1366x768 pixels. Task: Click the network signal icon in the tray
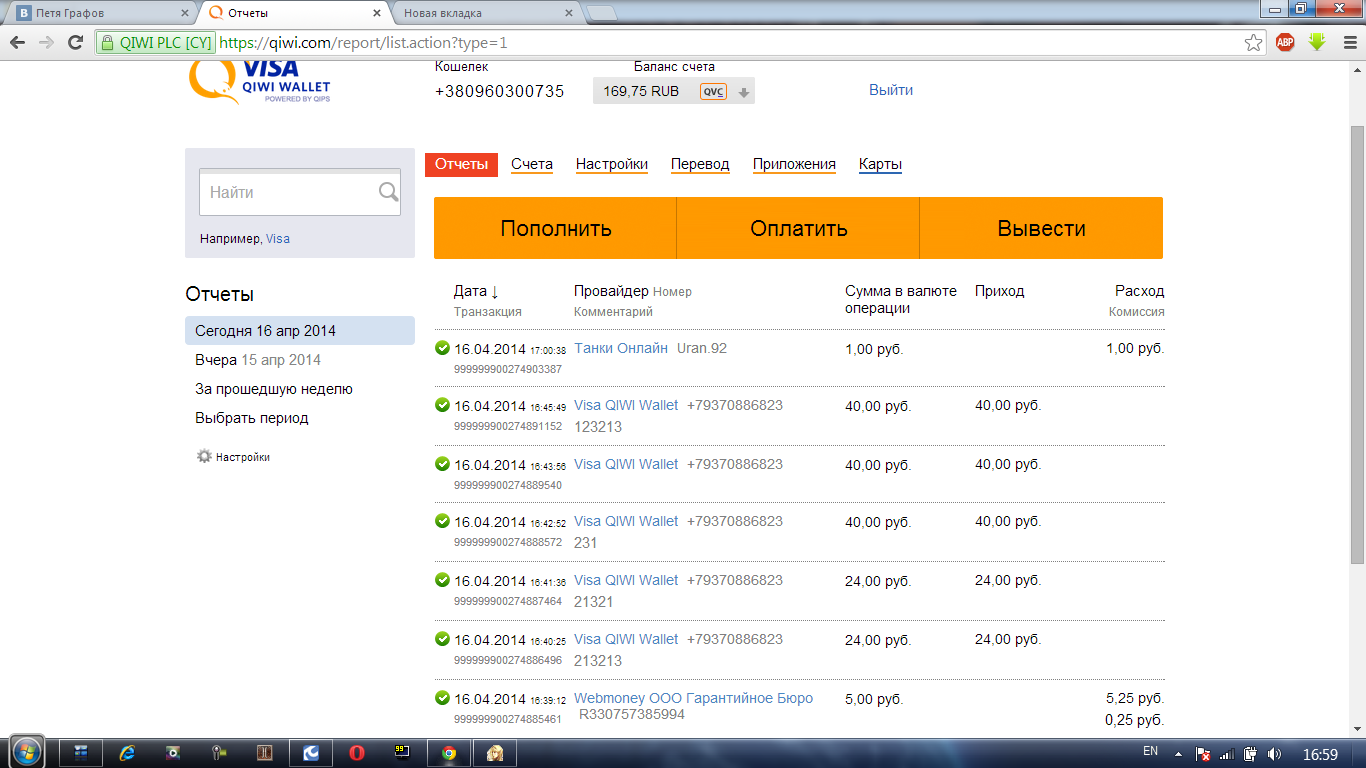coord(1227,753)
